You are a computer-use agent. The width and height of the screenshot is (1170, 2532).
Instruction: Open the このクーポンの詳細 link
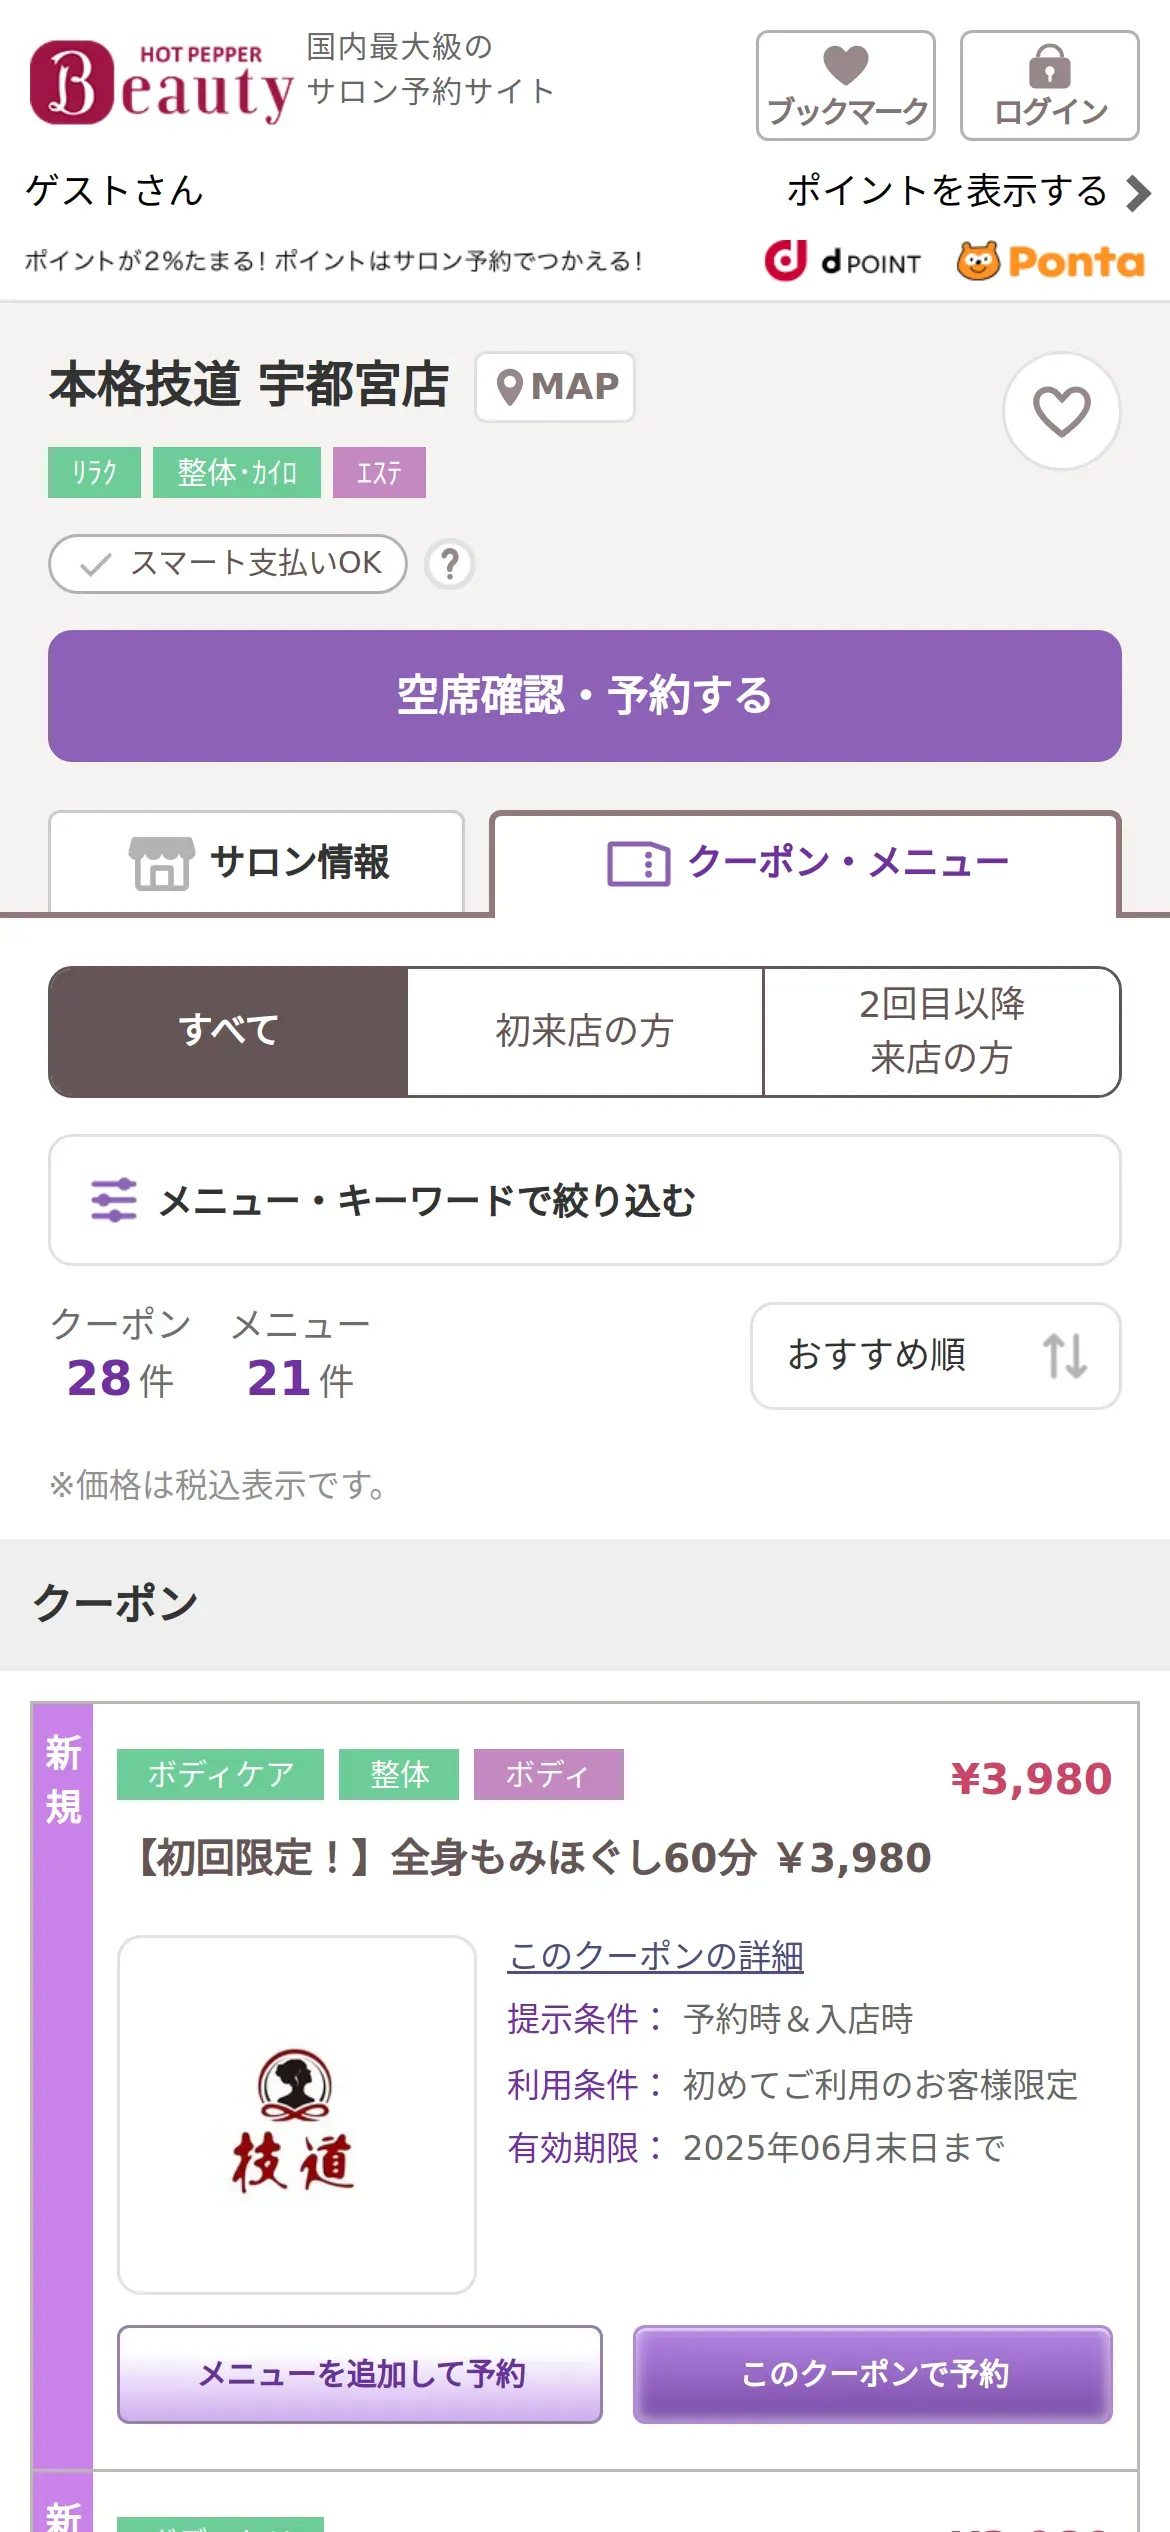pos(656,1956)
